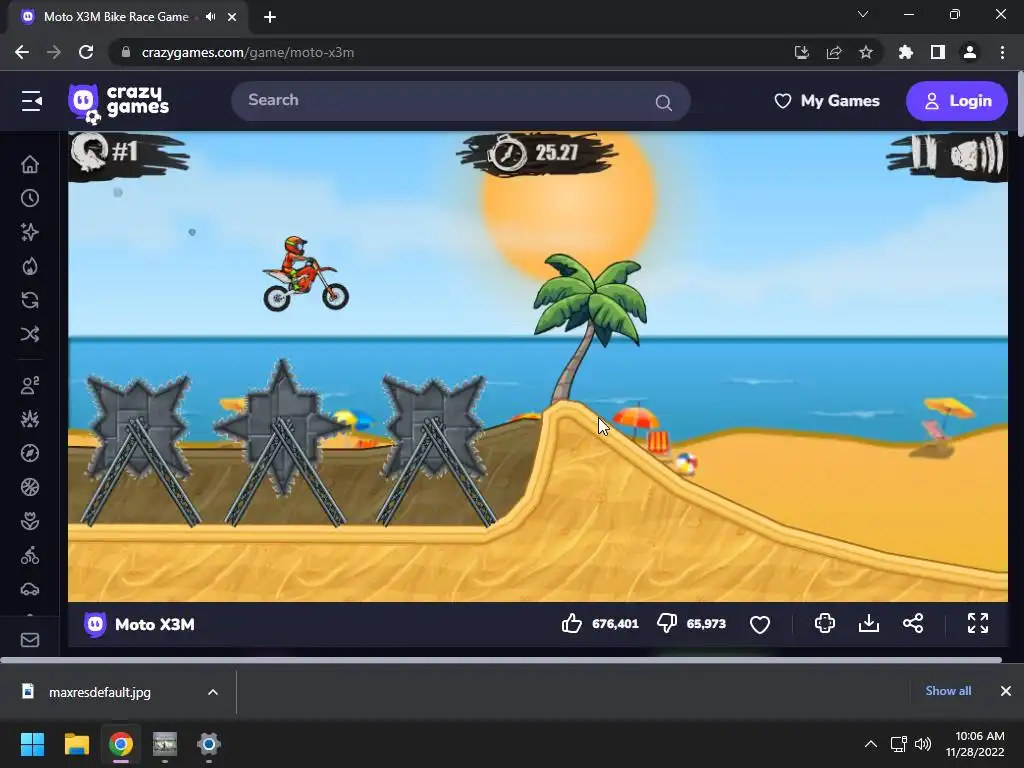1024x768 pixels.
Task: Open Recently played clock icon
Action: coord(30,199)
